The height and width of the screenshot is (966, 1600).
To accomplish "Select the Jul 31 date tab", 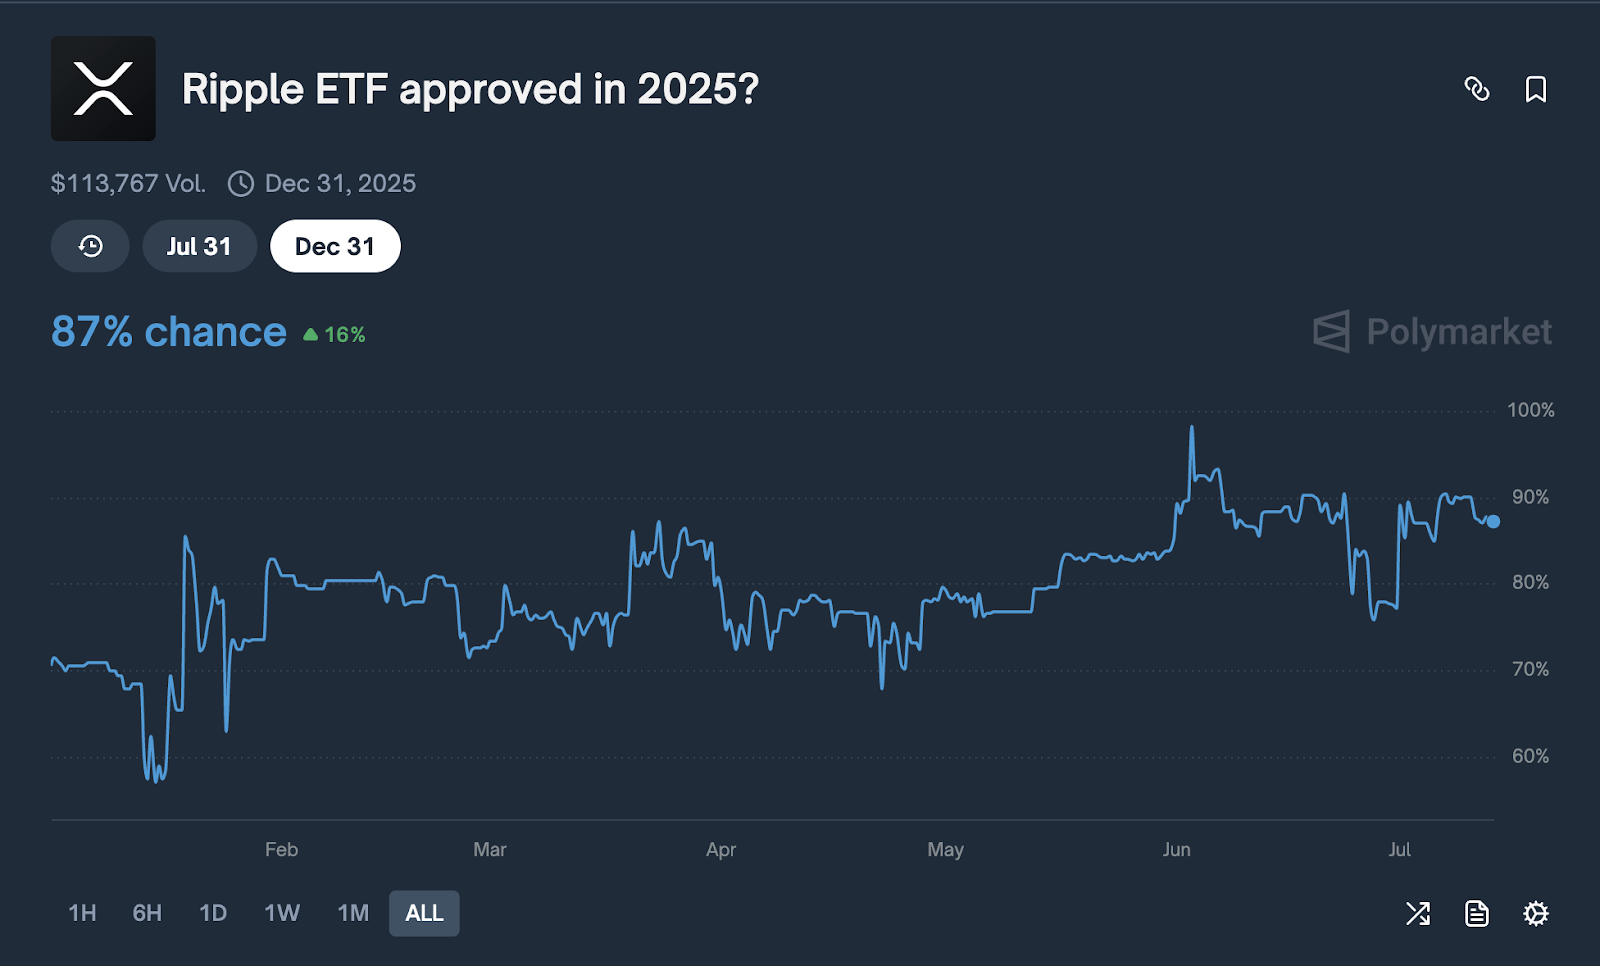I will click(x=199, y=246).
